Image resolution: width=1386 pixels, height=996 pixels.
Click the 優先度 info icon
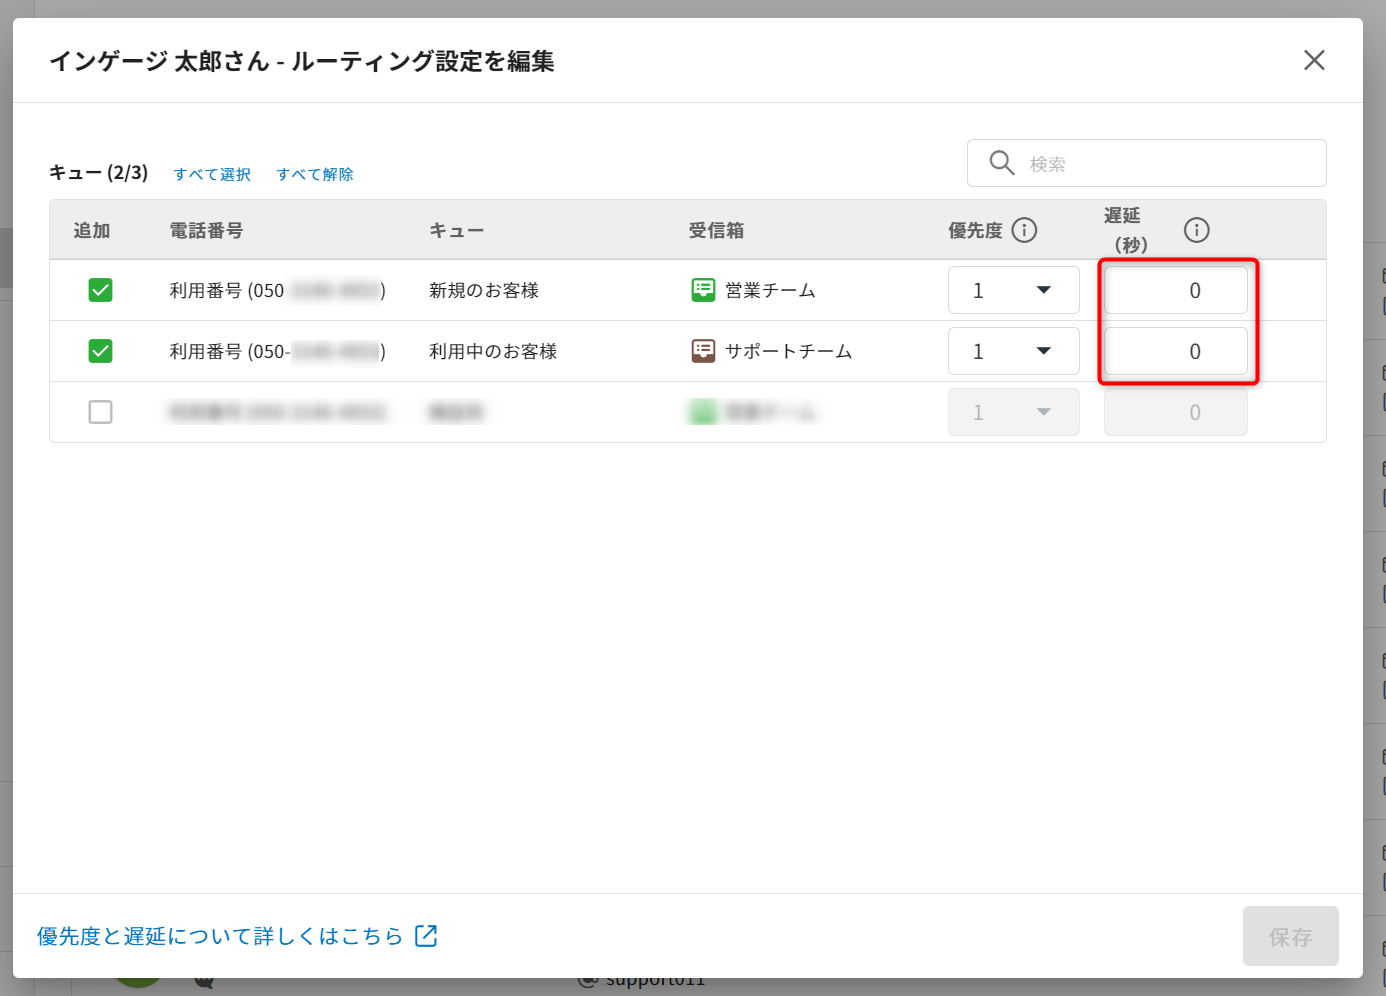[1024, 230]
